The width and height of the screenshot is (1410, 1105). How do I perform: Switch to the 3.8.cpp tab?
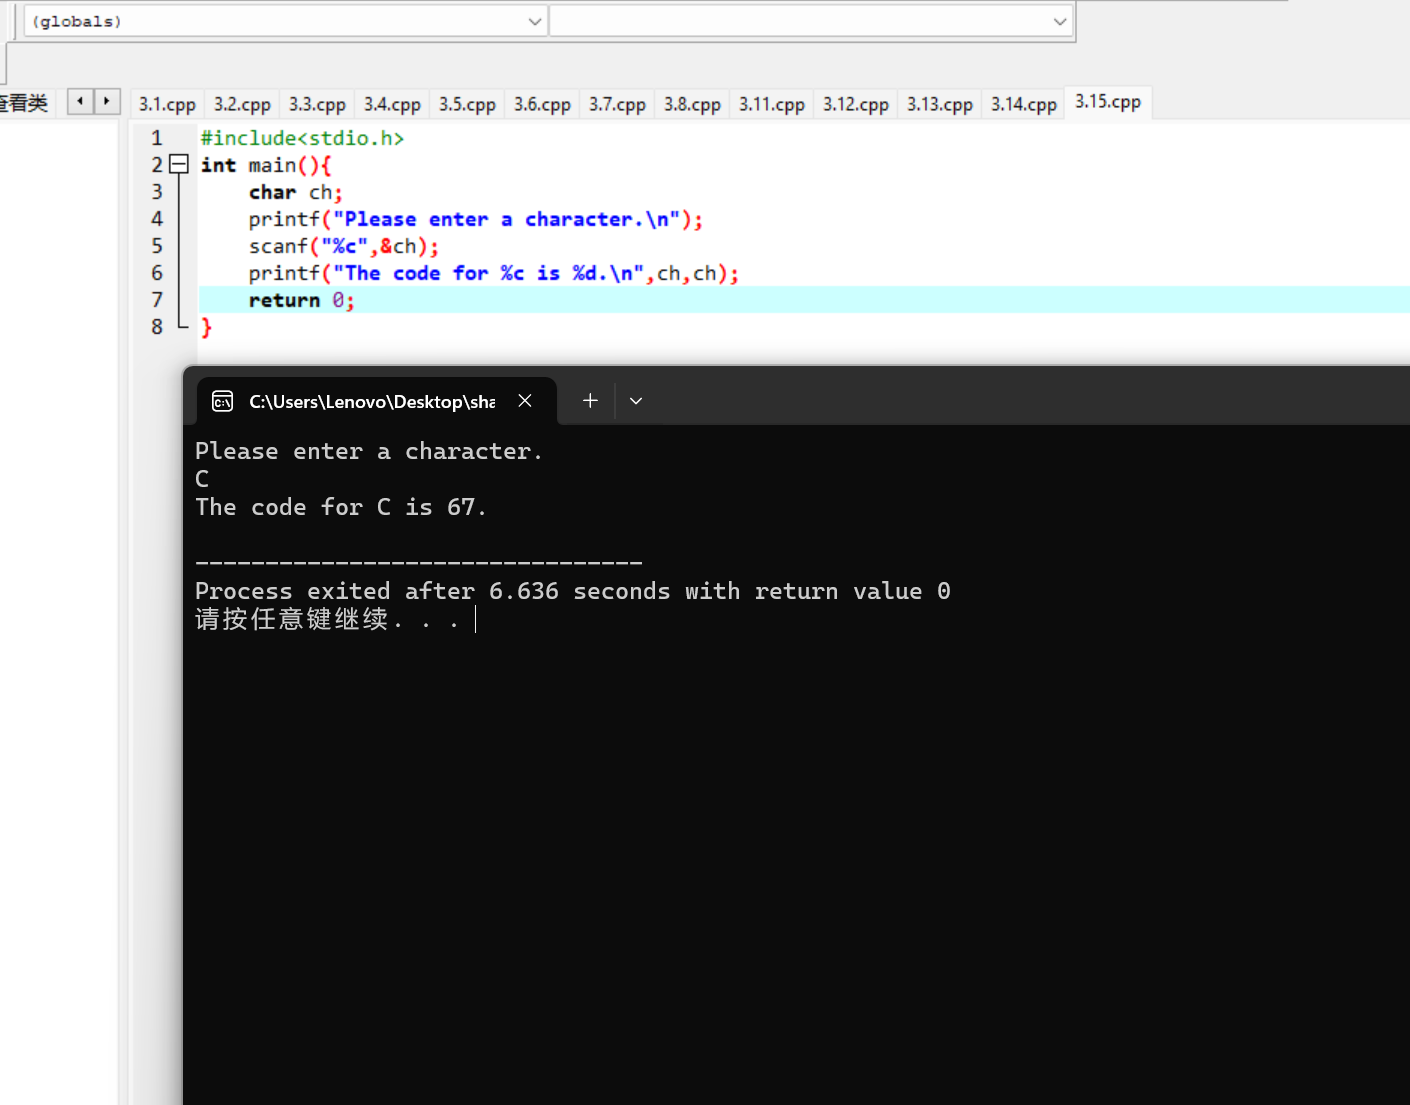coord(692,104)
